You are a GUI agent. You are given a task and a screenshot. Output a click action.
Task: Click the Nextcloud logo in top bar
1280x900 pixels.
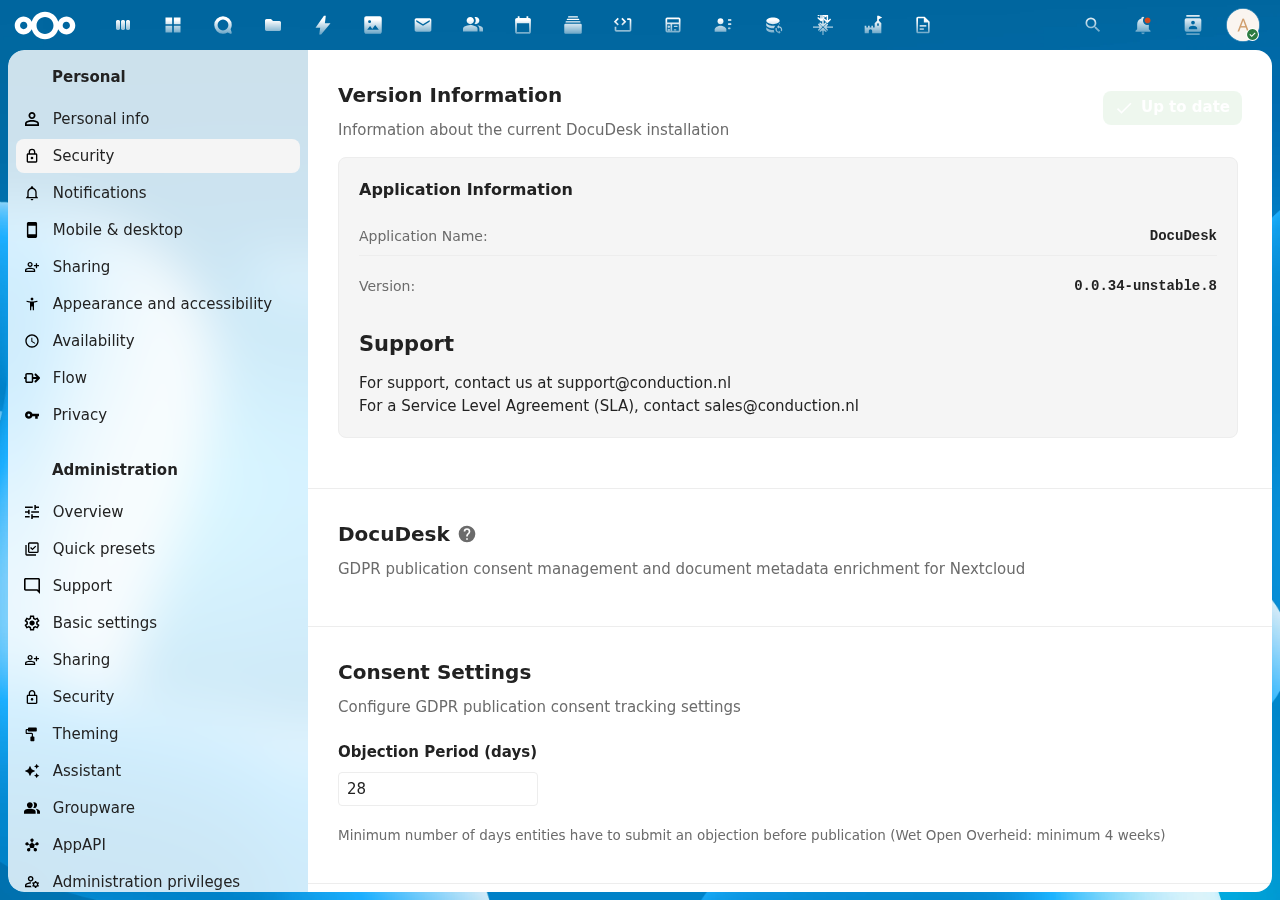tap(45, 25)
